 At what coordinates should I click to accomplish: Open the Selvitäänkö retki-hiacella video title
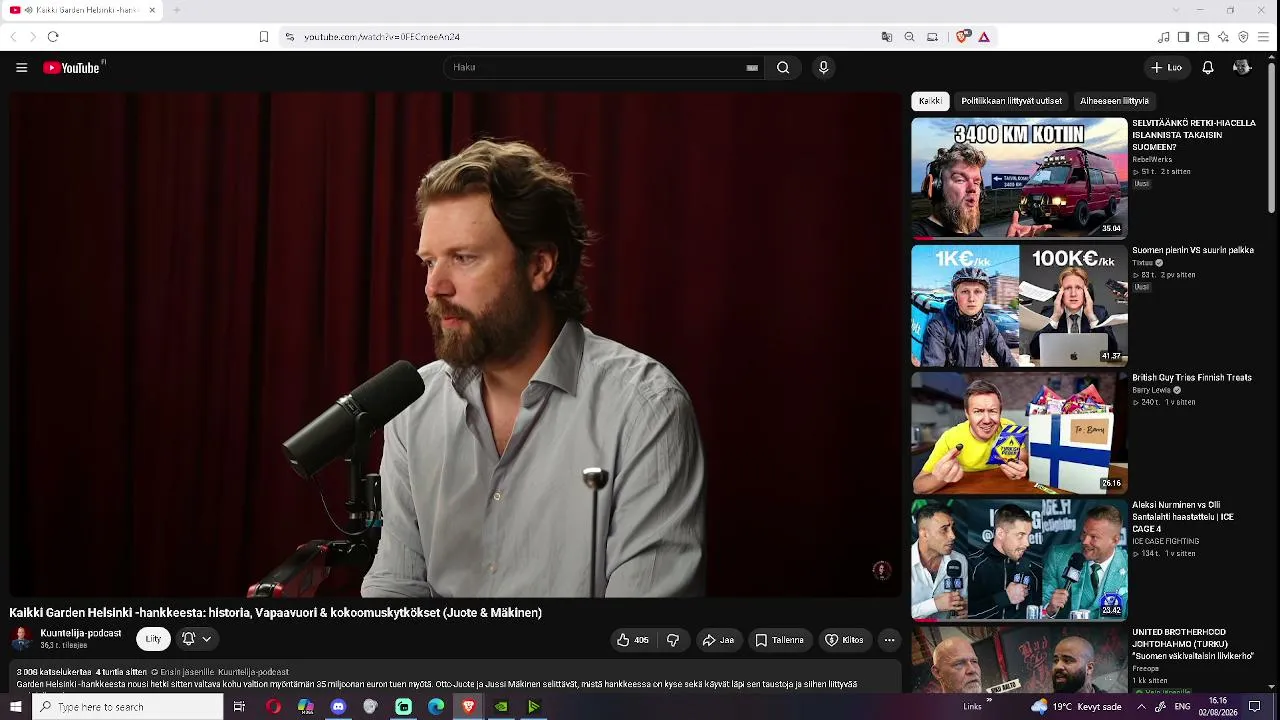click(x=1194, y=135)
